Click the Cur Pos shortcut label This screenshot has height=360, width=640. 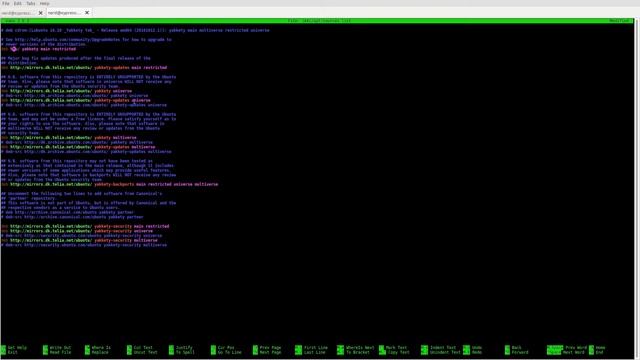pyautogui.click(x=226, y=347)
